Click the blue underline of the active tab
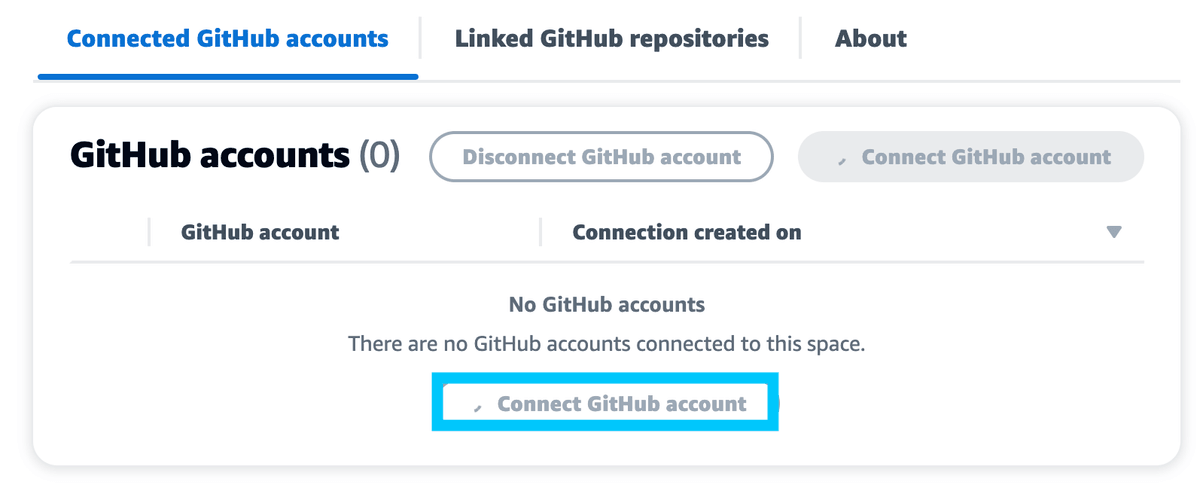 pyautogui.click(x=227, y=76)
